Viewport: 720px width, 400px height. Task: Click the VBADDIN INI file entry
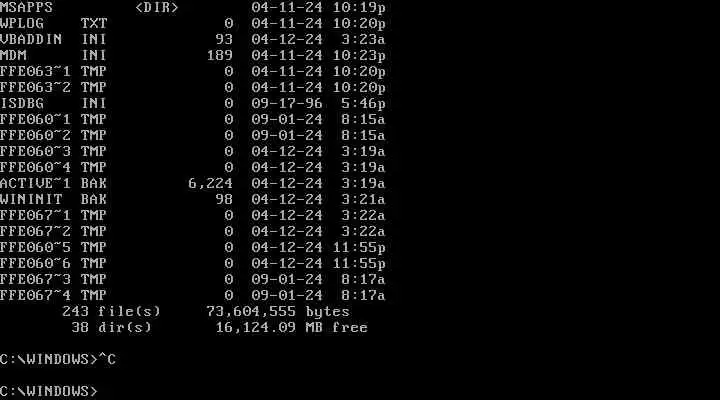point(192,39)
